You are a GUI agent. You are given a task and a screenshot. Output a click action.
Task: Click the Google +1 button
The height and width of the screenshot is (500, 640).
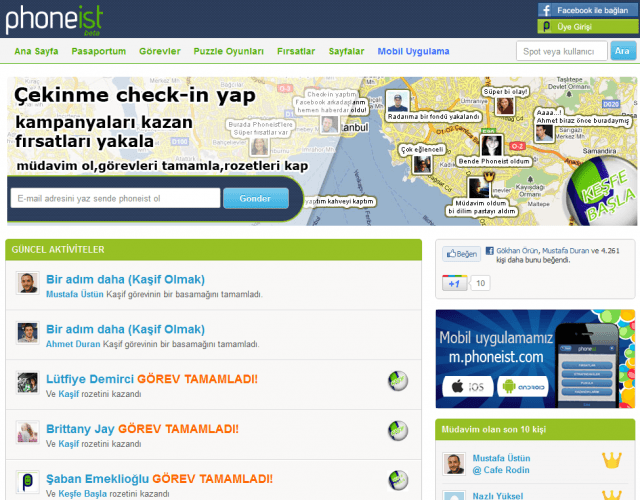pyautogui.click(x=455, y=284)
